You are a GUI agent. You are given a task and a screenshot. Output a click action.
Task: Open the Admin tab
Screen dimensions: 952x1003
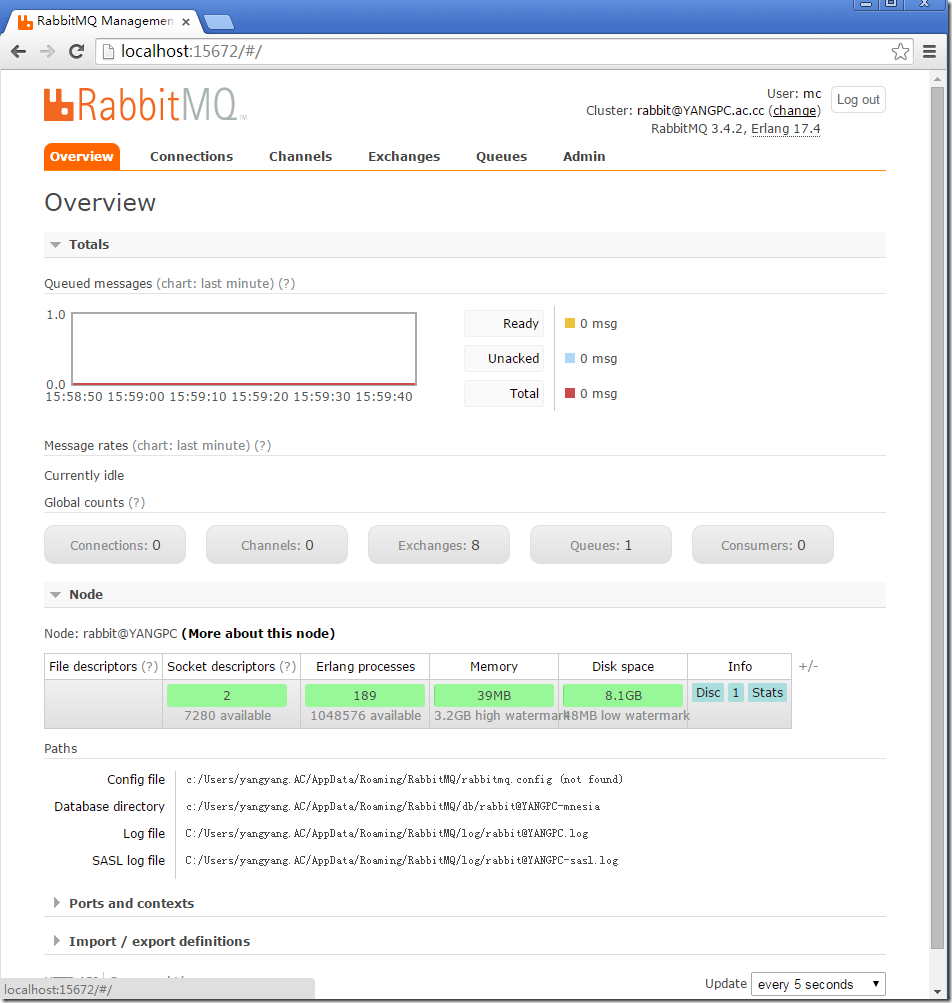point(583,157)
